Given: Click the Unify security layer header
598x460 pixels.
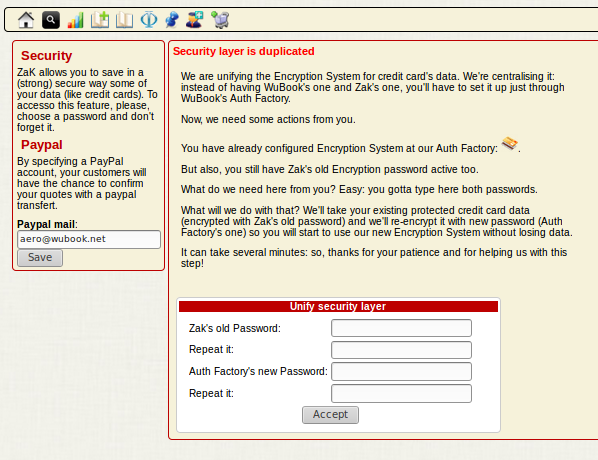Looking at the screenshot, I should [338, 306].
